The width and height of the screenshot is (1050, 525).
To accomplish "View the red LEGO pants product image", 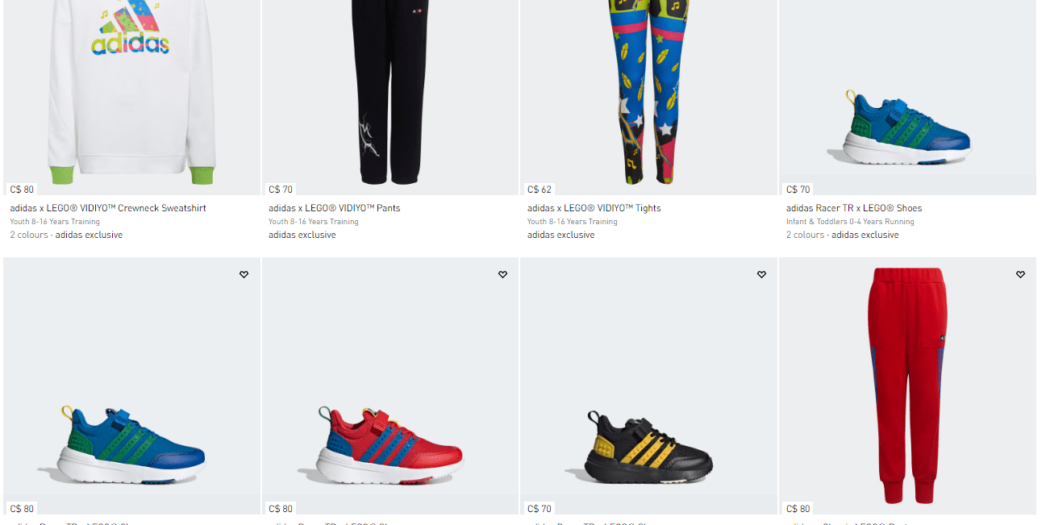I will point(907,386).
